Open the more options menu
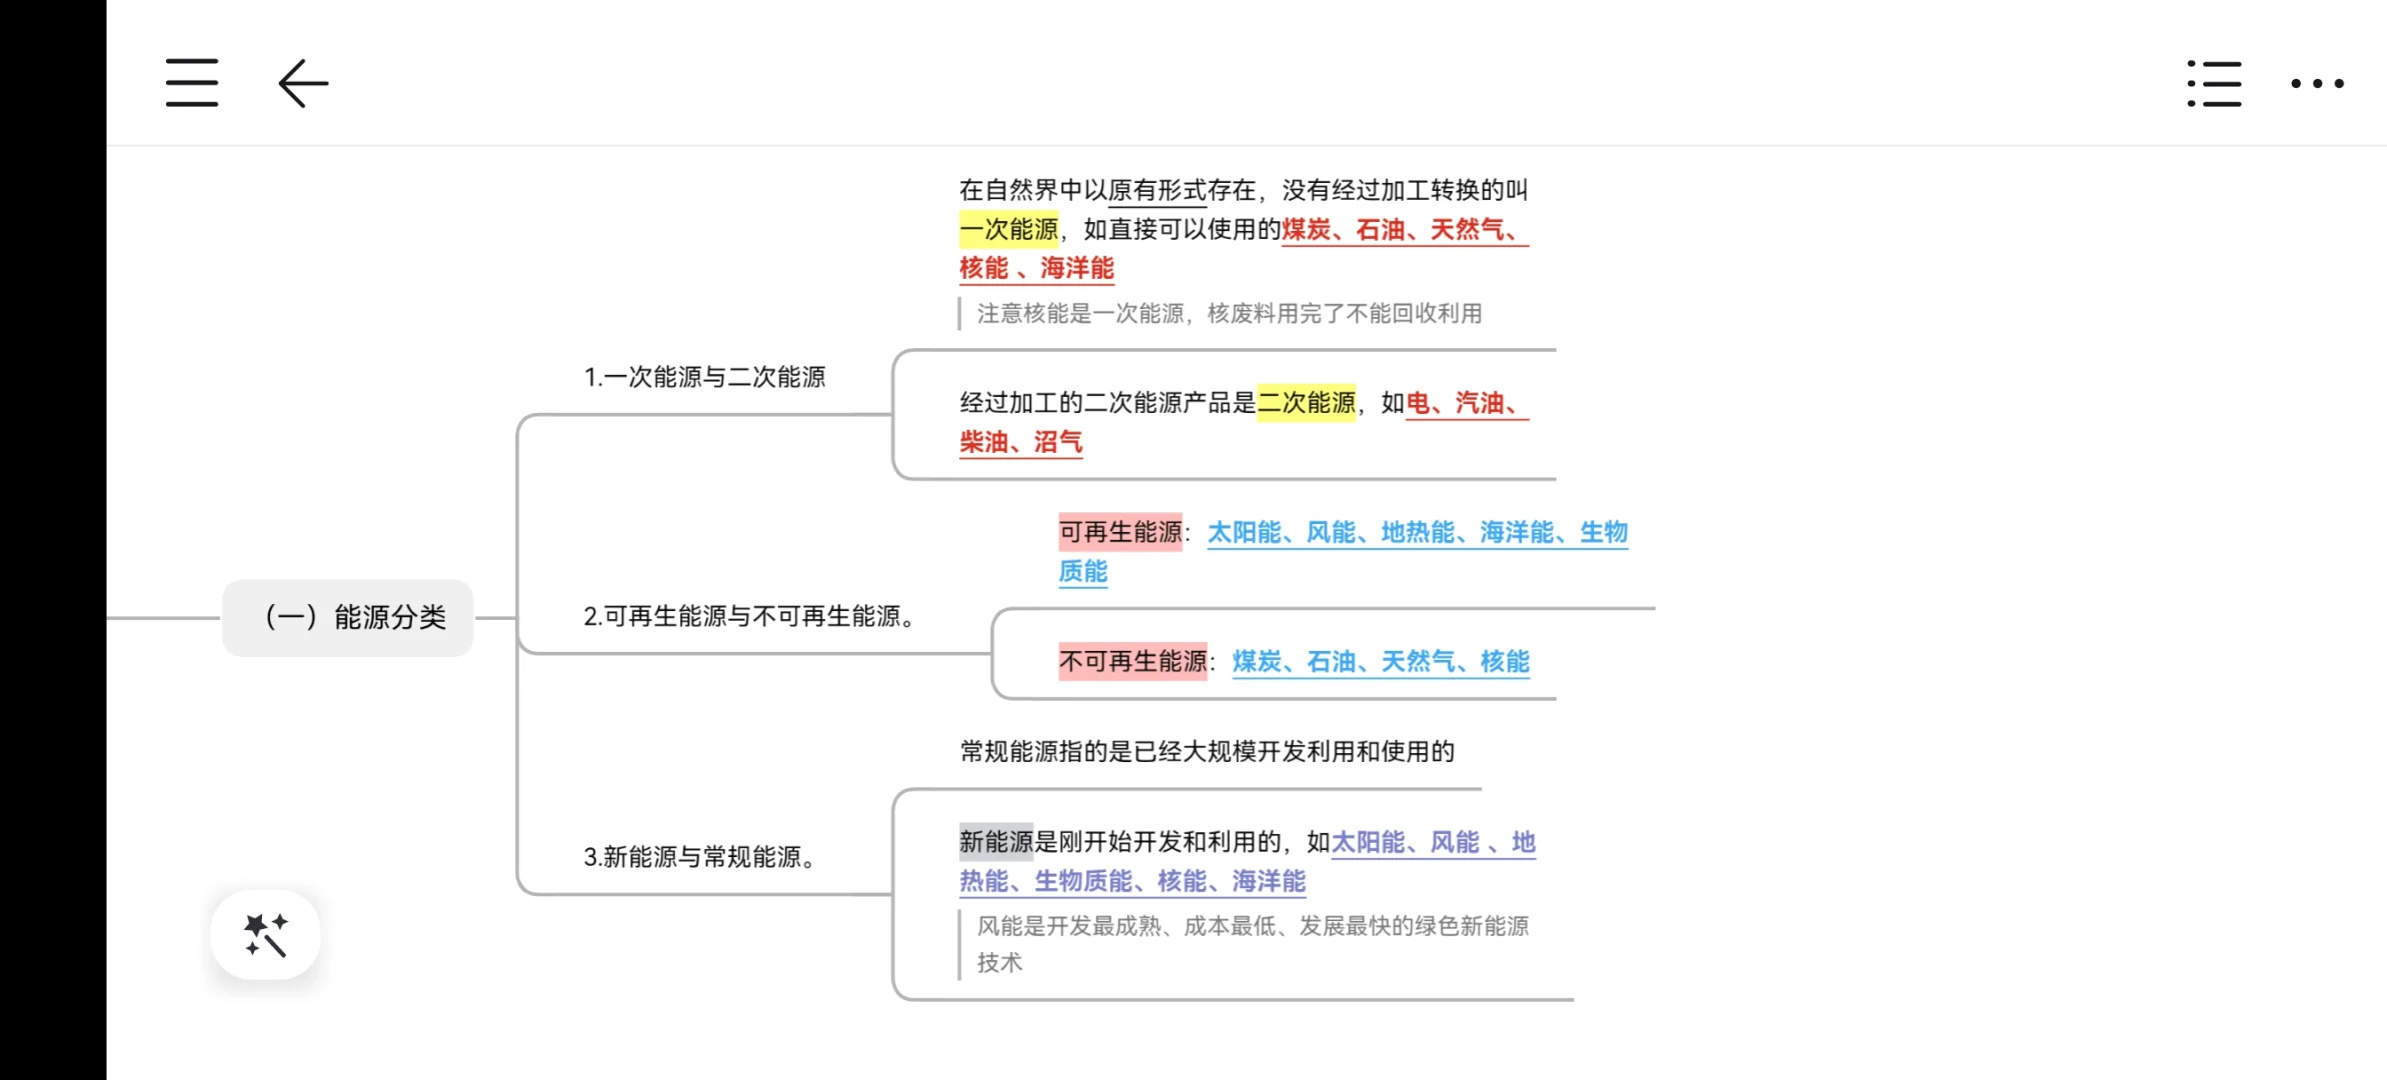The image size is (2387, 1080). tap(2315, 85)
